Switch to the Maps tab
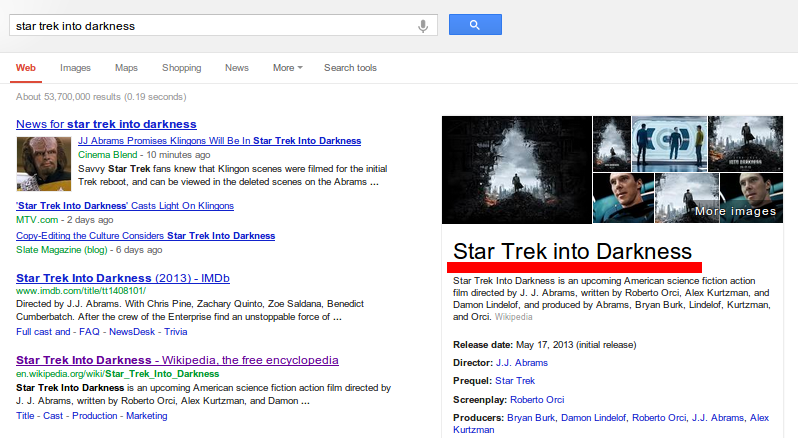798x438 pixels. pos(126,68)
